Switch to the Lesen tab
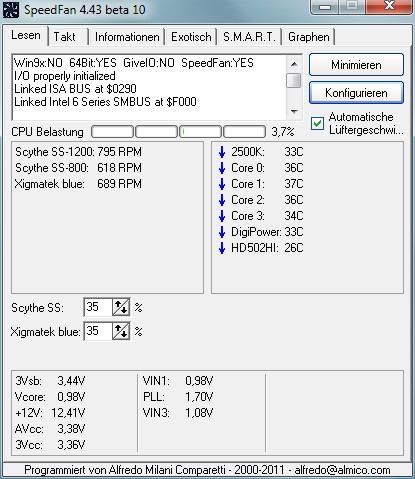Viewport: 415px width, 479px height. [x=26, y=35]
